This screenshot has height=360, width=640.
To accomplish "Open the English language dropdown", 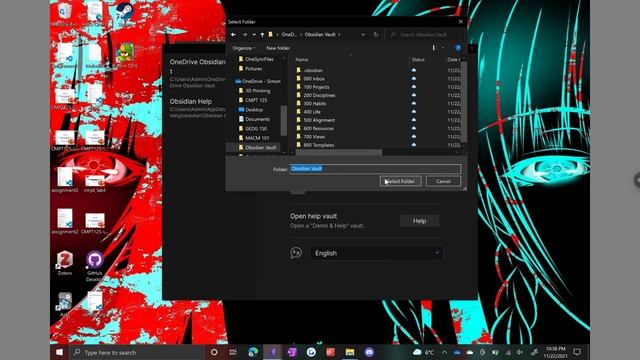I will pos(377,253).
